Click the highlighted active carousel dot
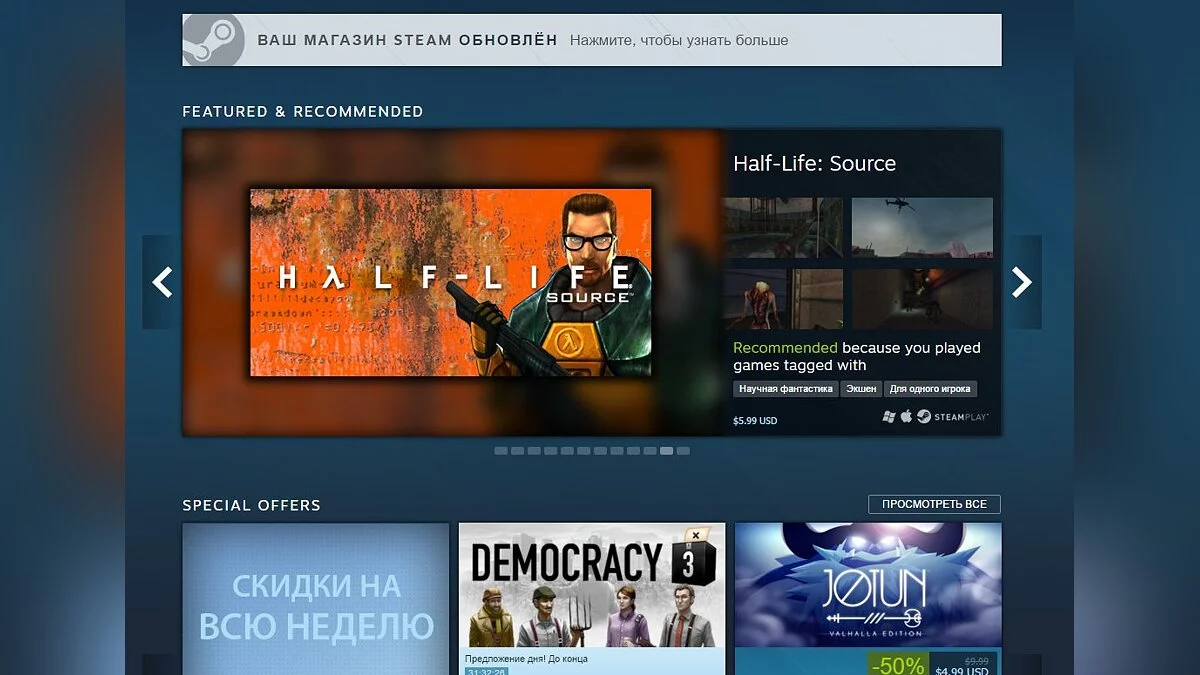 coord(667,451)
